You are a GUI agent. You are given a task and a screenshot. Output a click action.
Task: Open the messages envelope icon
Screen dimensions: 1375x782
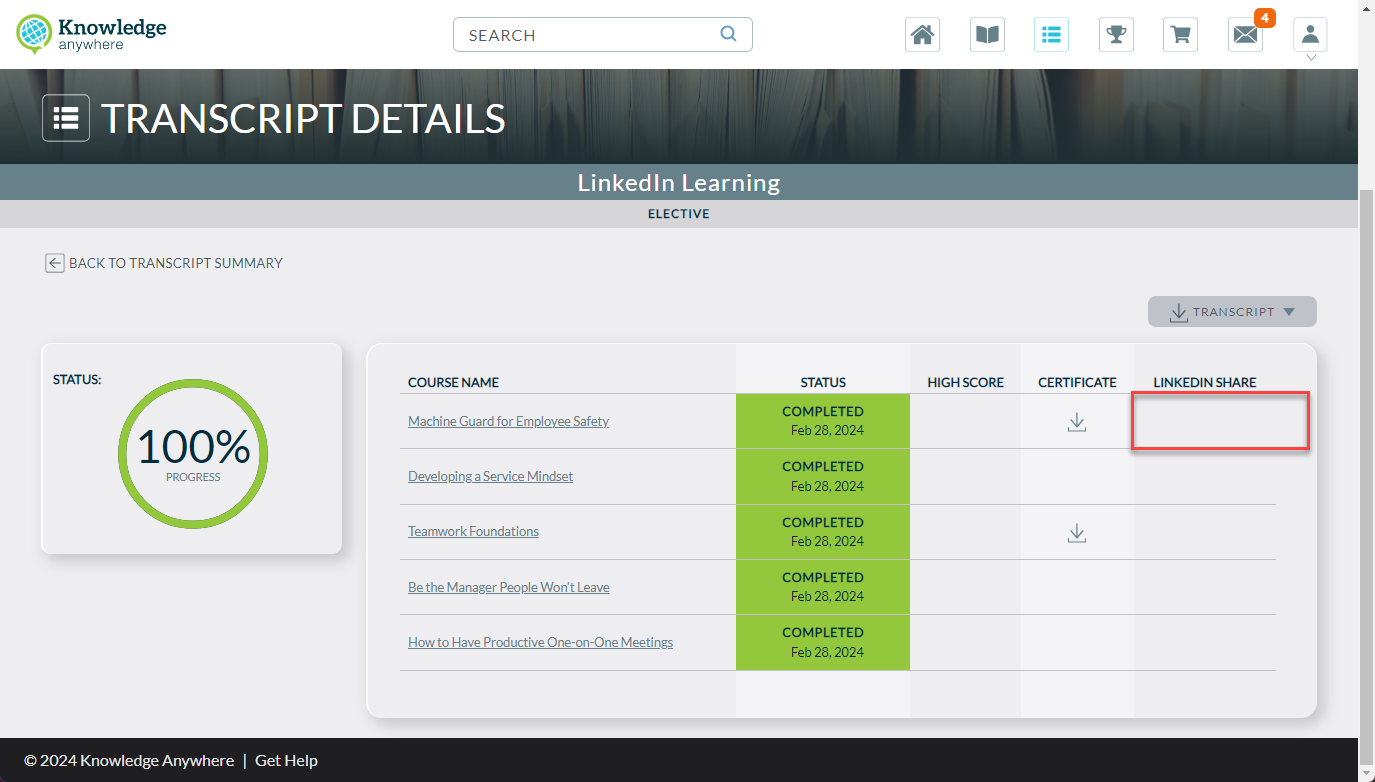coord(1245,35)
